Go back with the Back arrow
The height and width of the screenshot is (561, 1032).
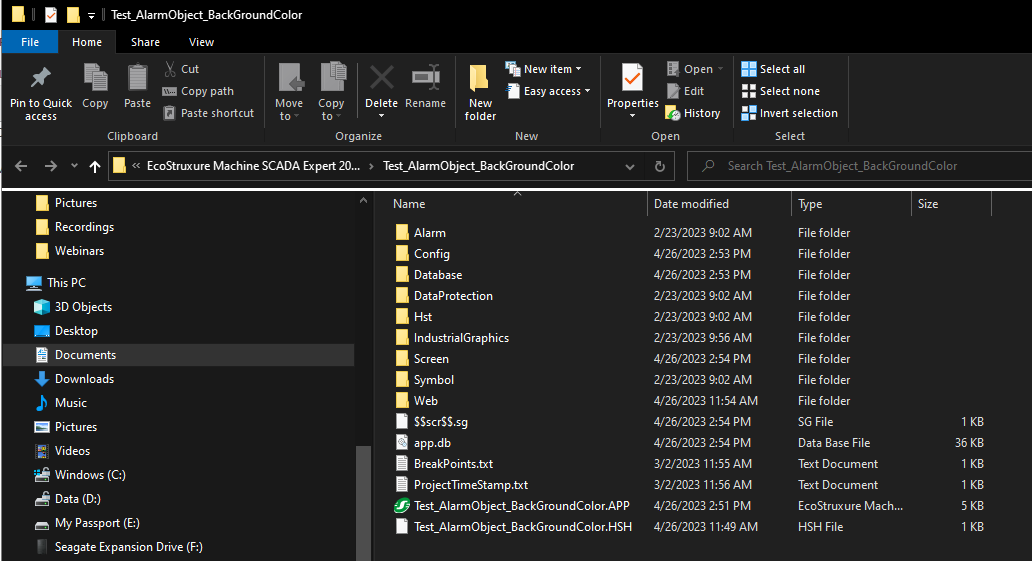point(21,166)
